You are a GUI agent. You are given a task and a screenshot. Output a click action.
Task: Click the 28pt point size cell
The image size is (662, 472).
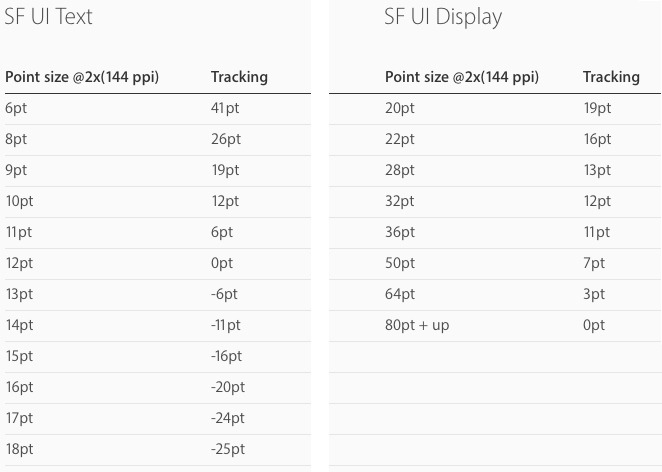tap(400, 170)
